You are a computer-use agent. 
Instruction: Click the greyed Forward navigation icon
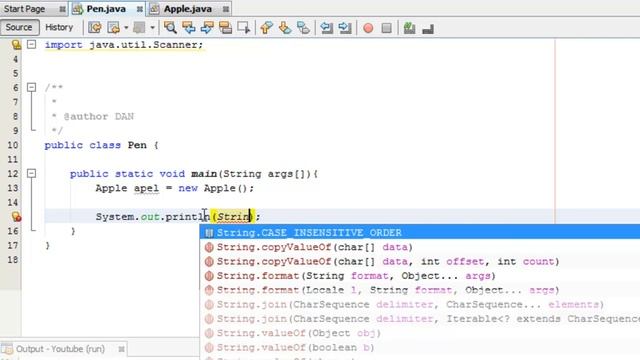[139, 28]
